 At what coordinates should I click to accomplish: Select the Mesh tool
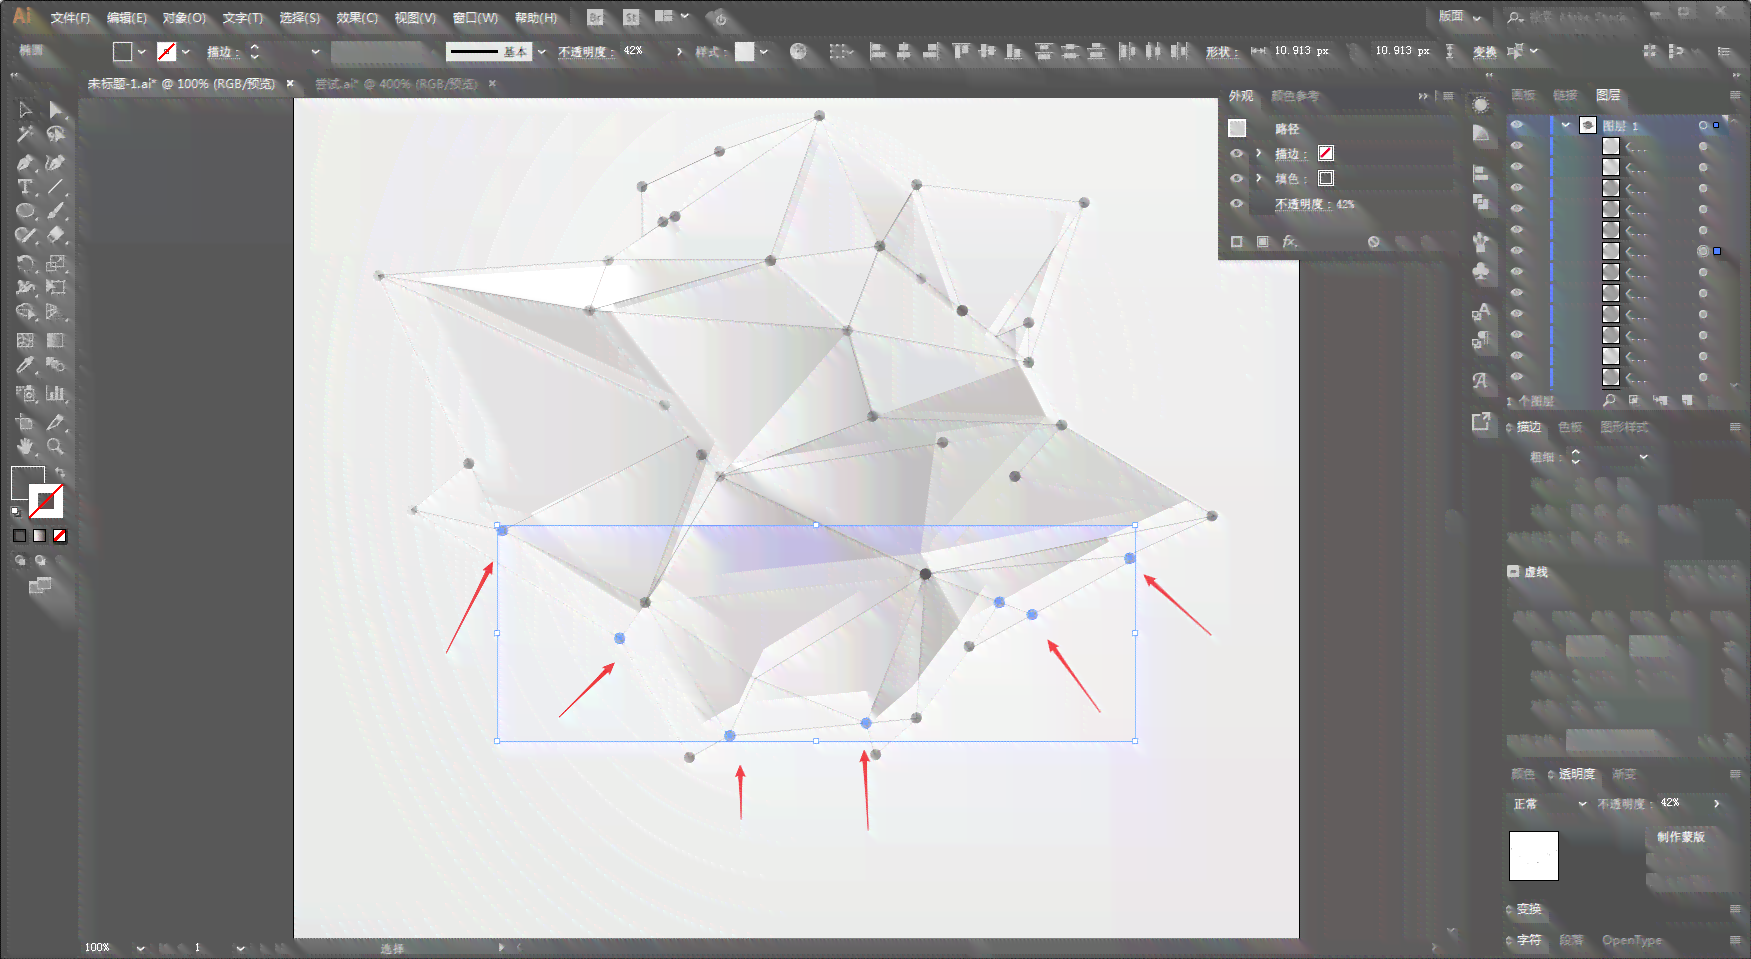click(x=25, y=341)
